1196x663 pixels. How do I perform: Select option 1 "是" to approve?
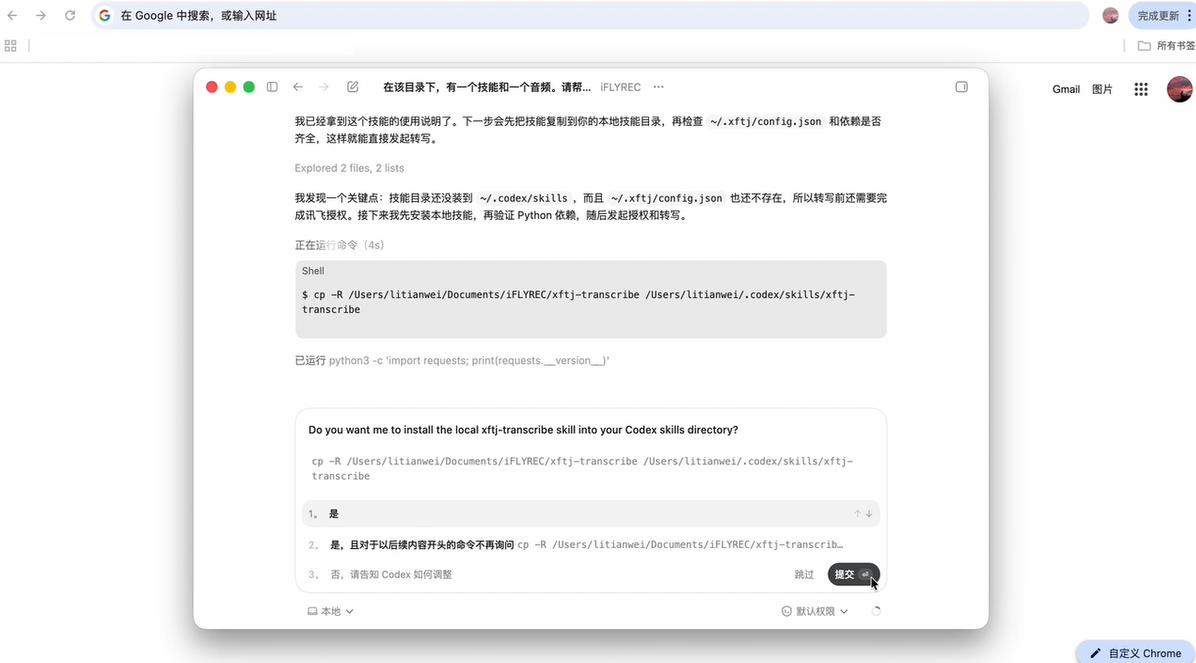[591, 513]
